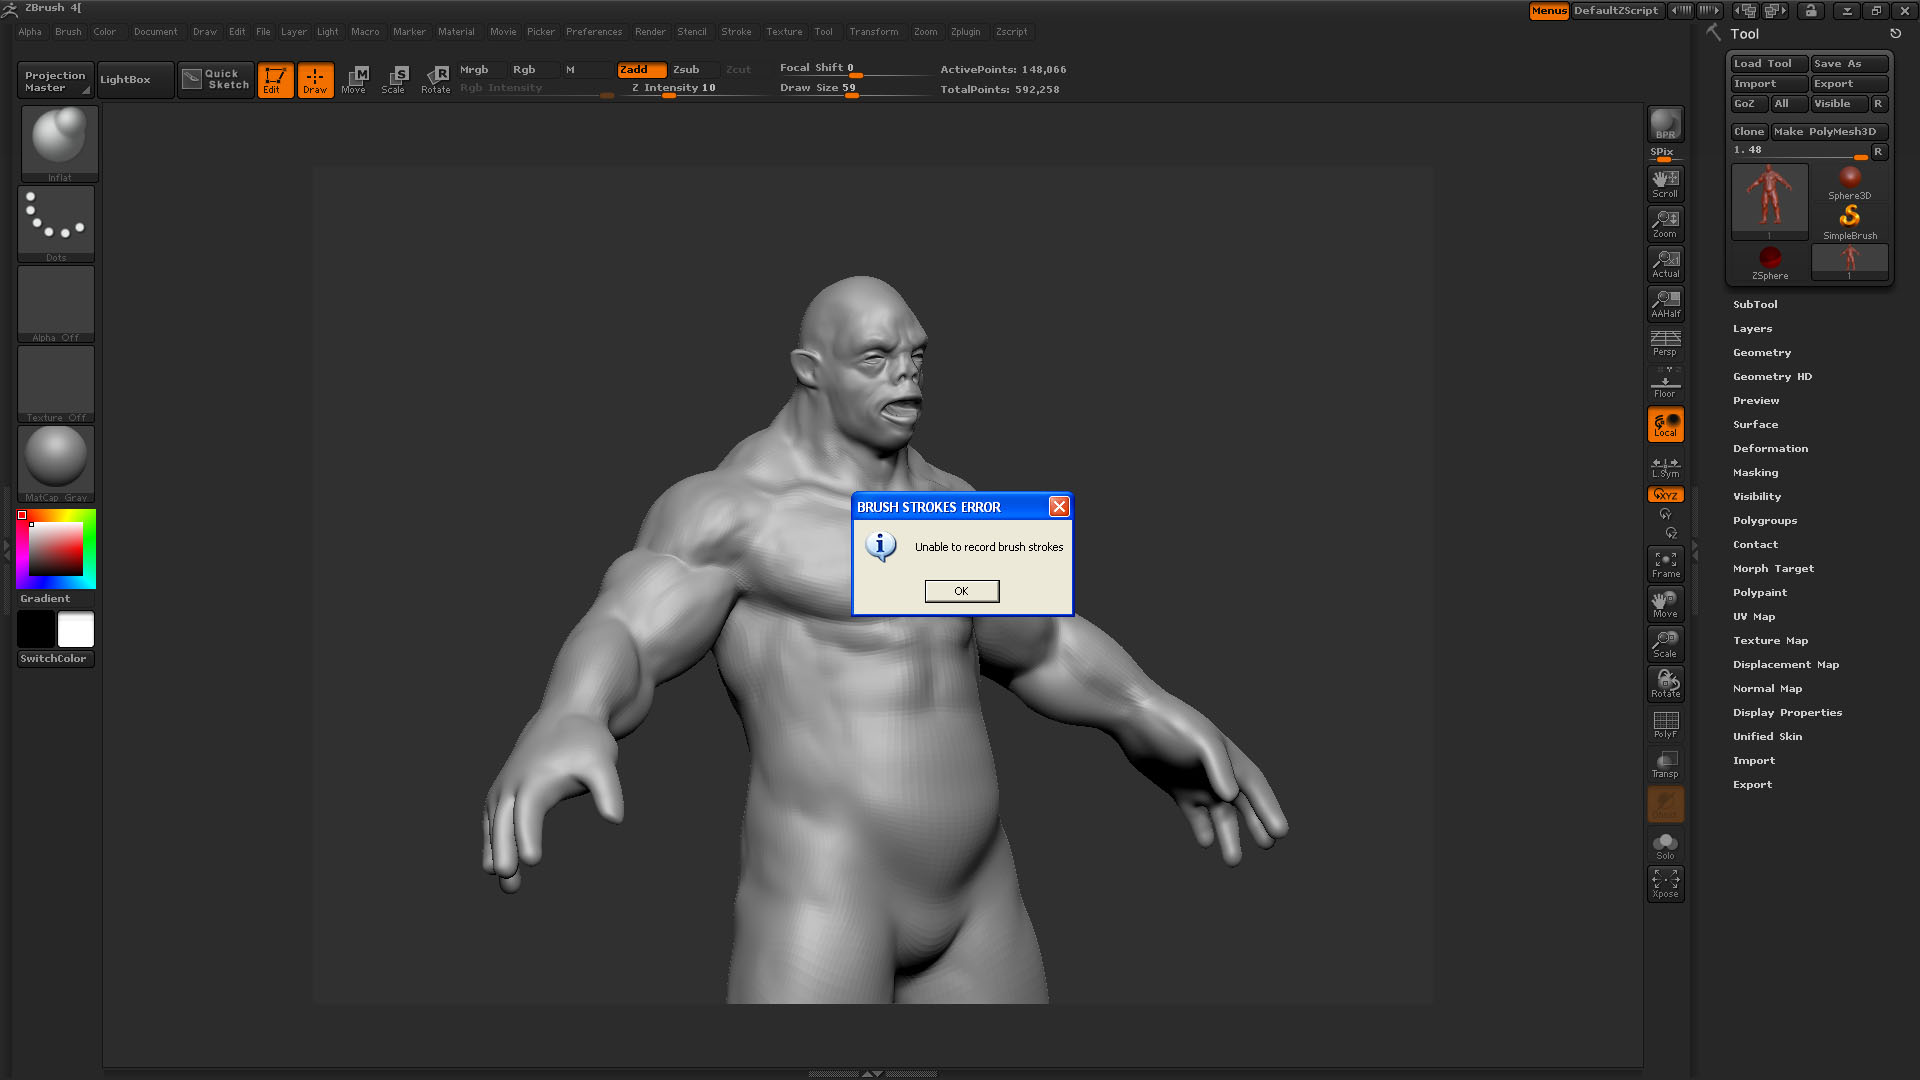The height and width of the screenshot is (1080, 1920).
Task: Open the Preferences menu
Action: tap(593, 32)
